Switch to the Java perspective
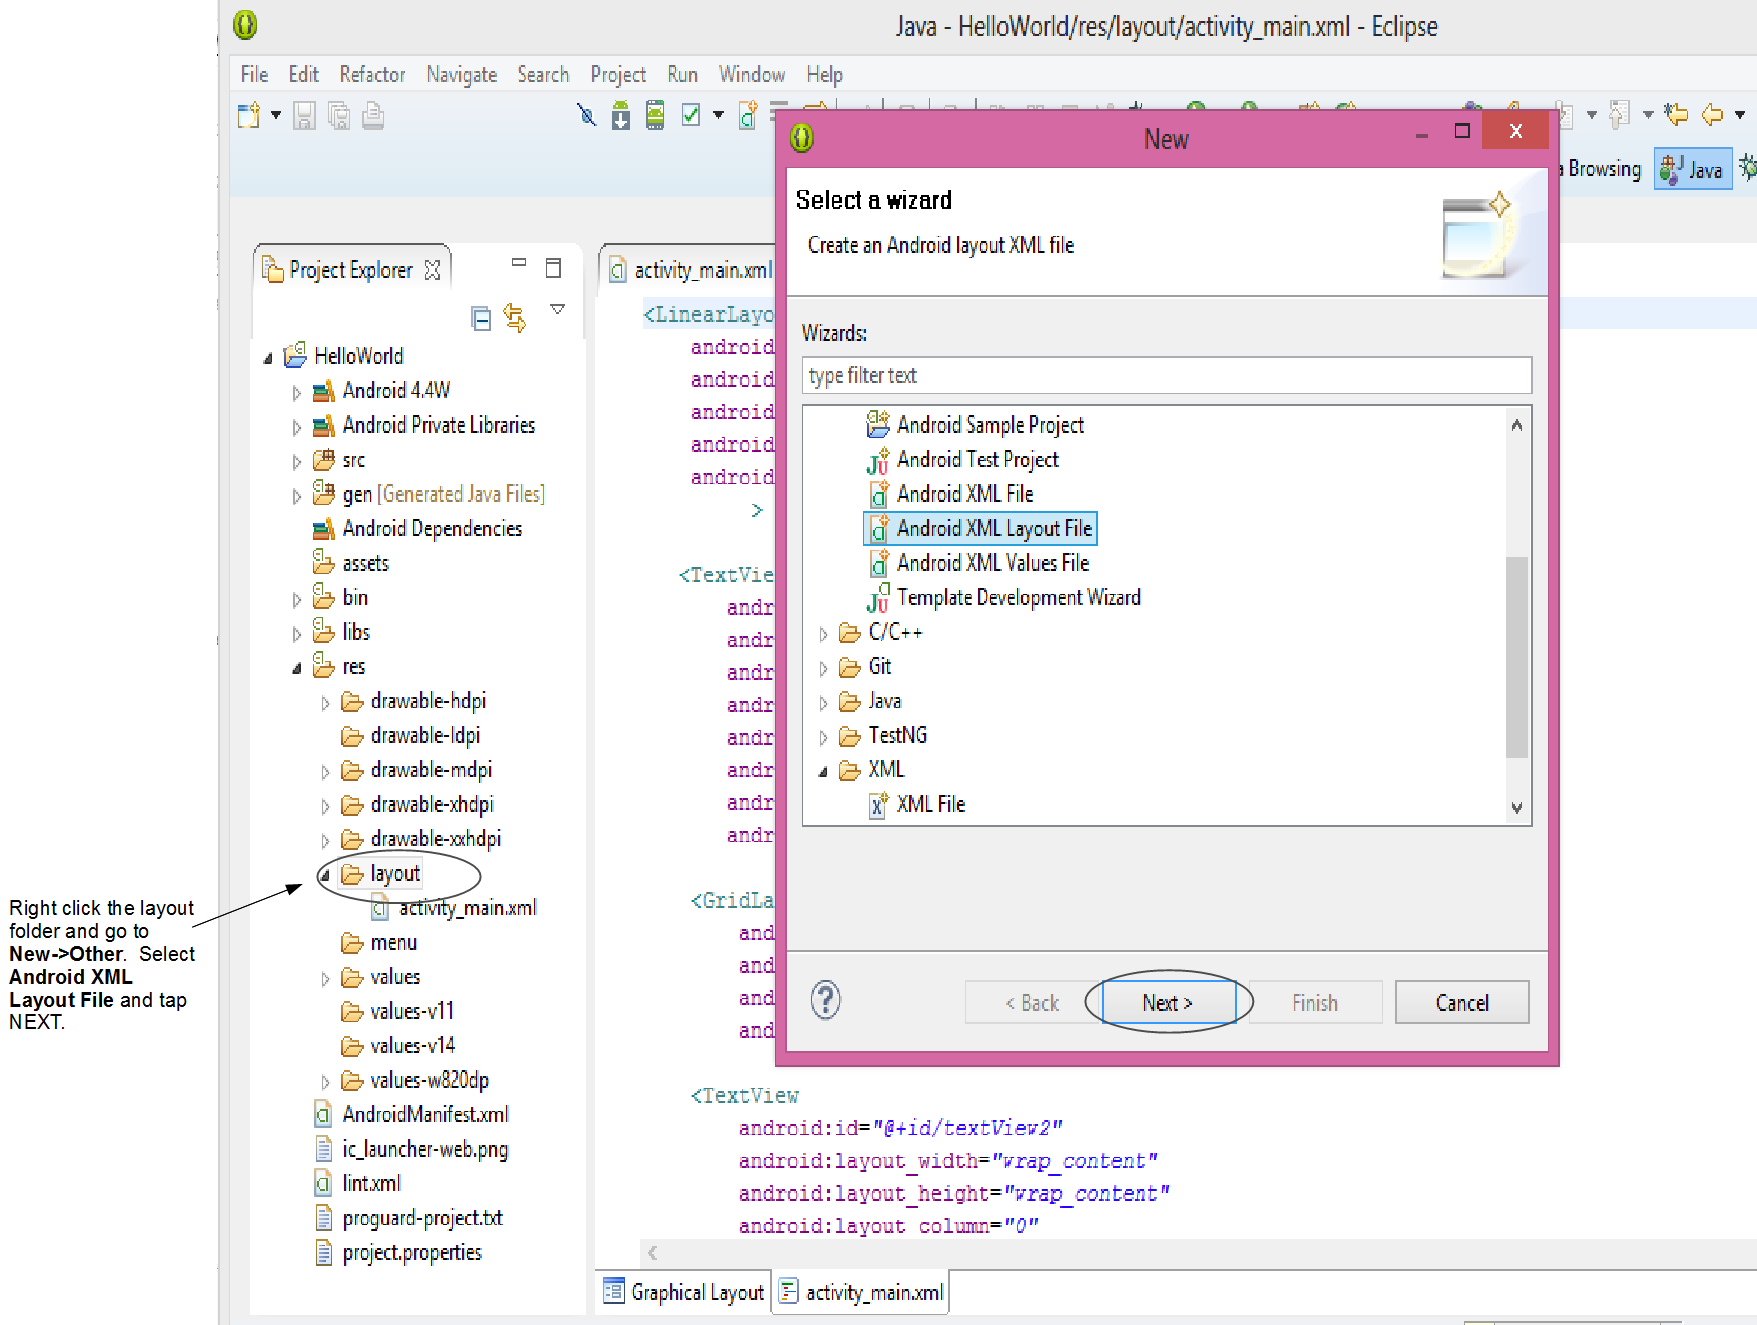Image resolution: width=1757 pixels, height=1325 pixels. 1692,169
